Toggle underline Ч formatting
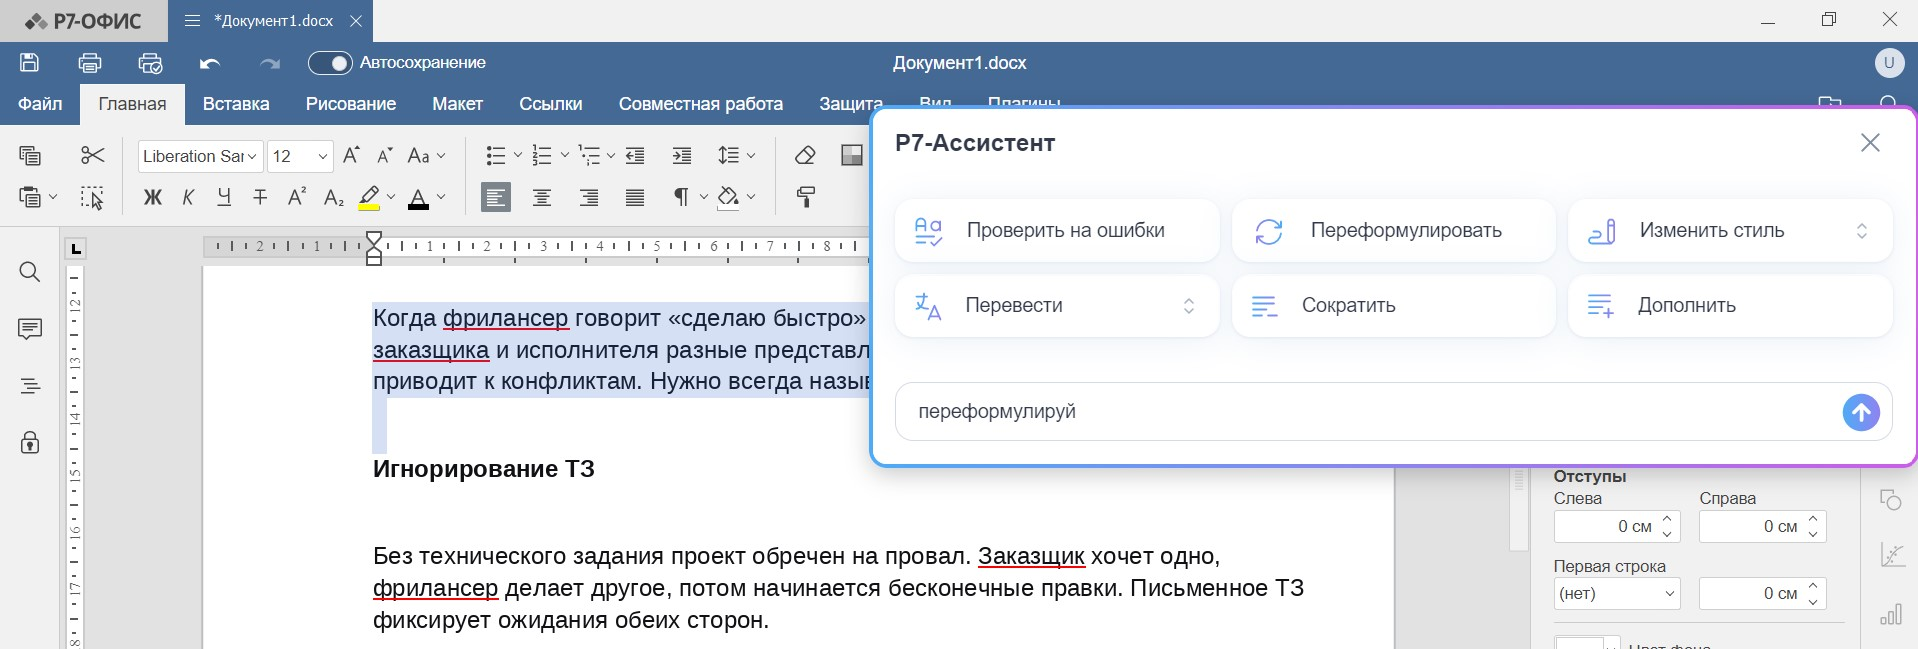The width and height of the screenshot is (1918, 649). click(x=224, y=197)
